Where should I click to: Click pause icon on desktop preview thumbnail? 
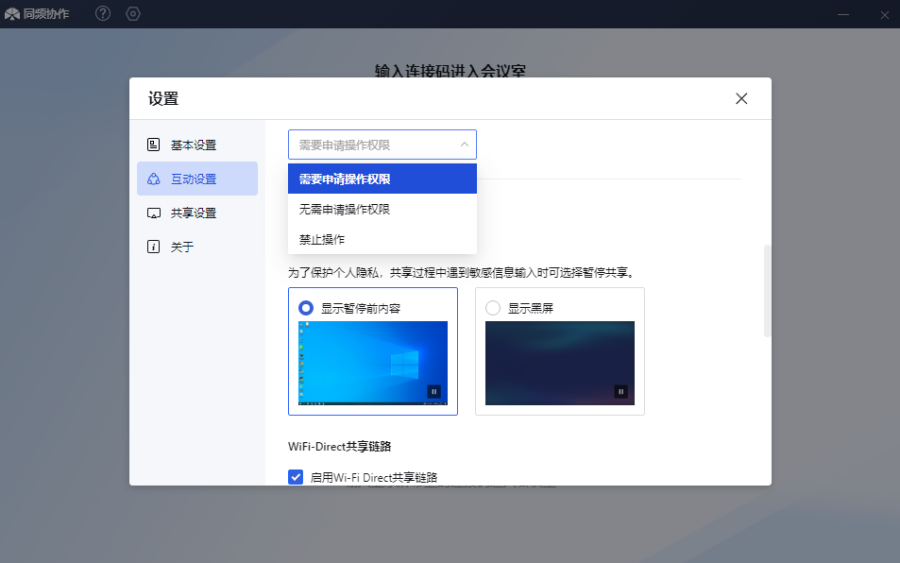tap(434, 392)
